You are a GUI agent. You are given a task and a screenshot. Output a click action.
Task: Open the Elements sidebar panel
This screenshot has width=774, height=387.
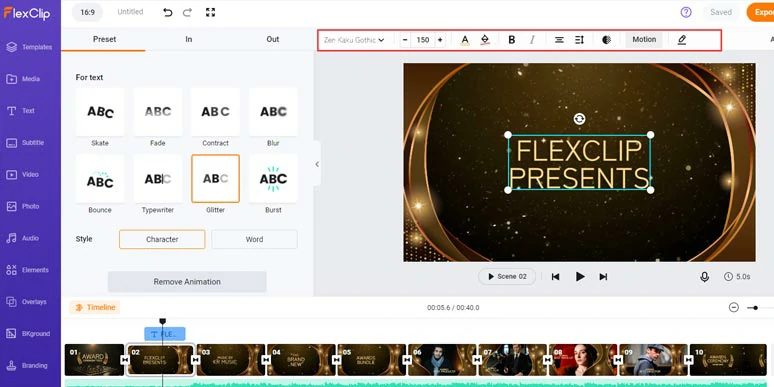29,270
